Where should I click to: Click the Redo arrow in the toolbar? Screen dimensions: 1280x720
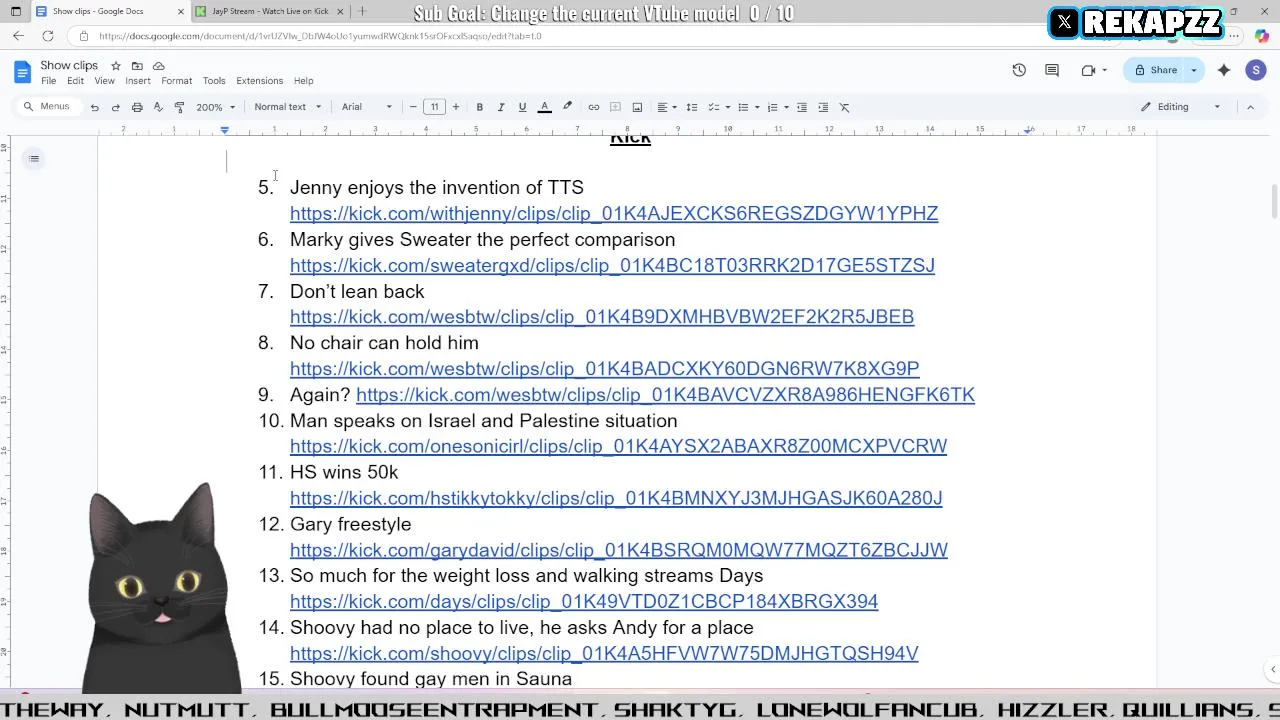(x=115, y=107)
